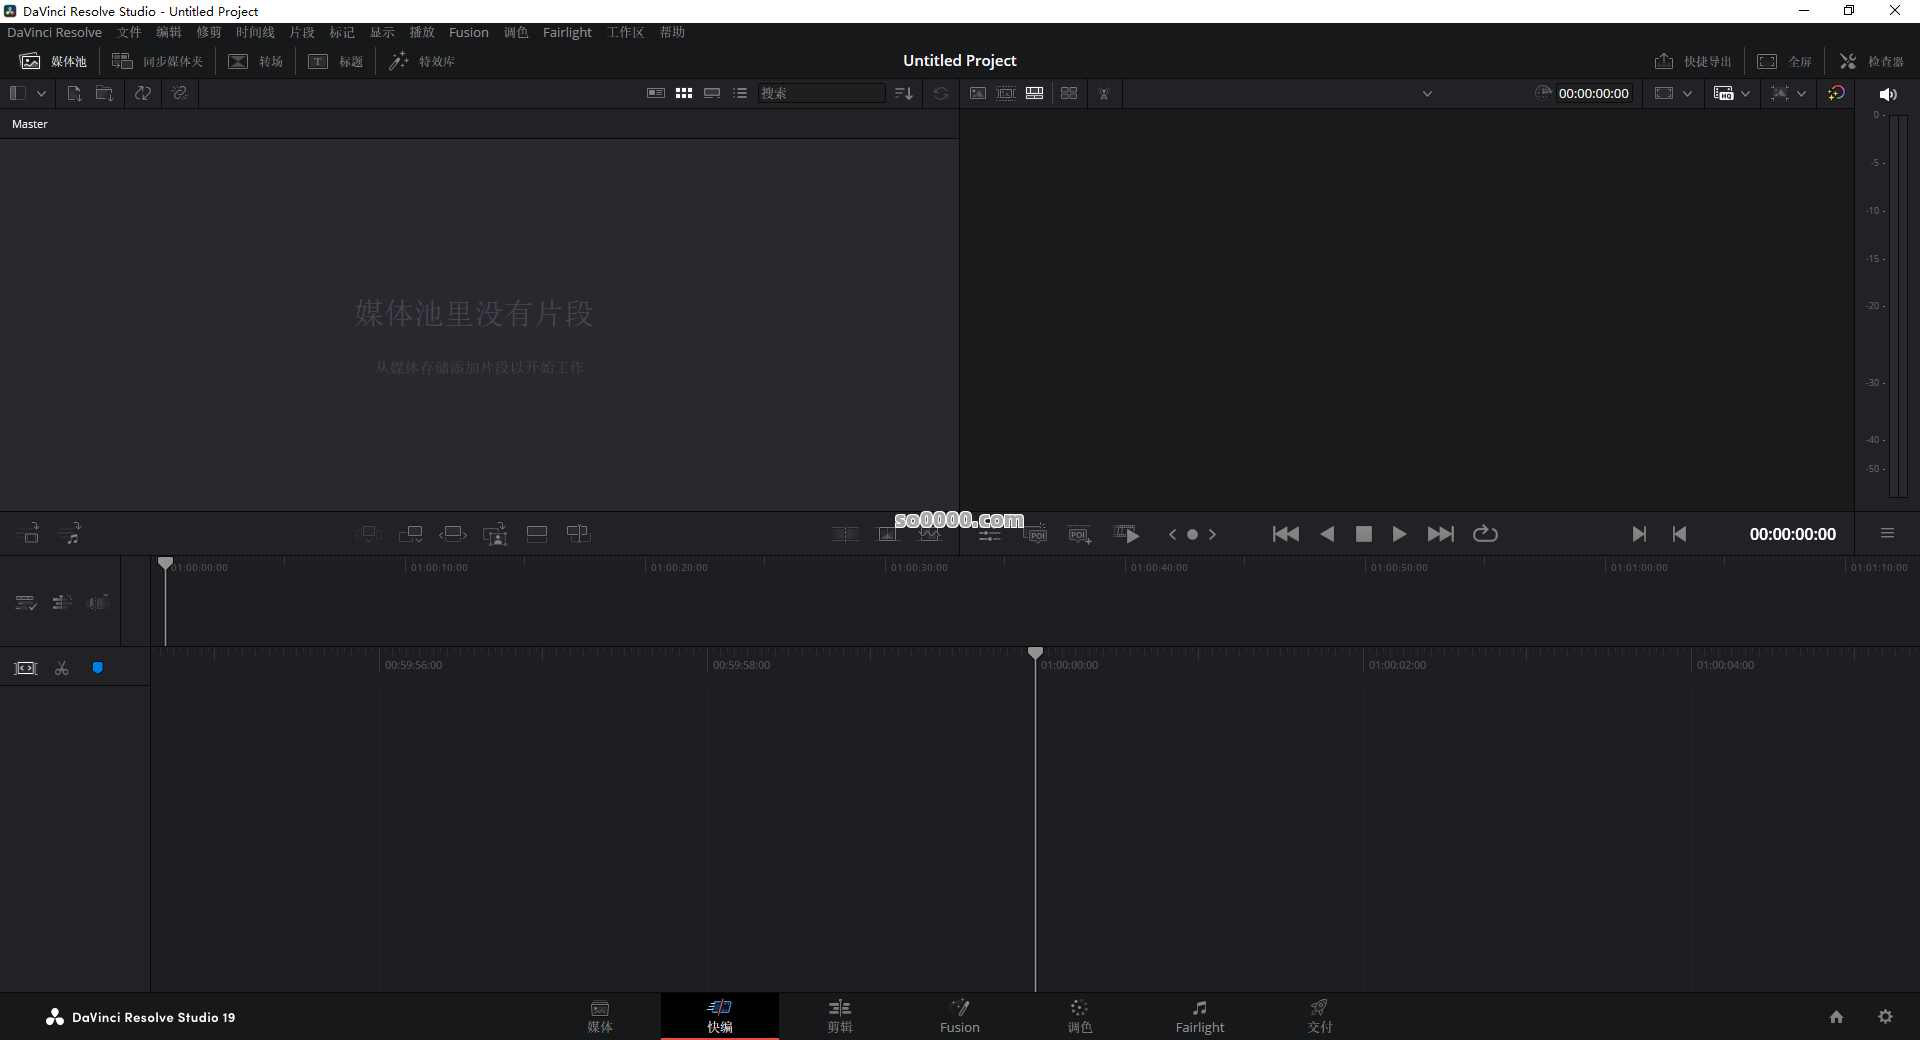Open the Effects Library (特效库)

point(422,61)
